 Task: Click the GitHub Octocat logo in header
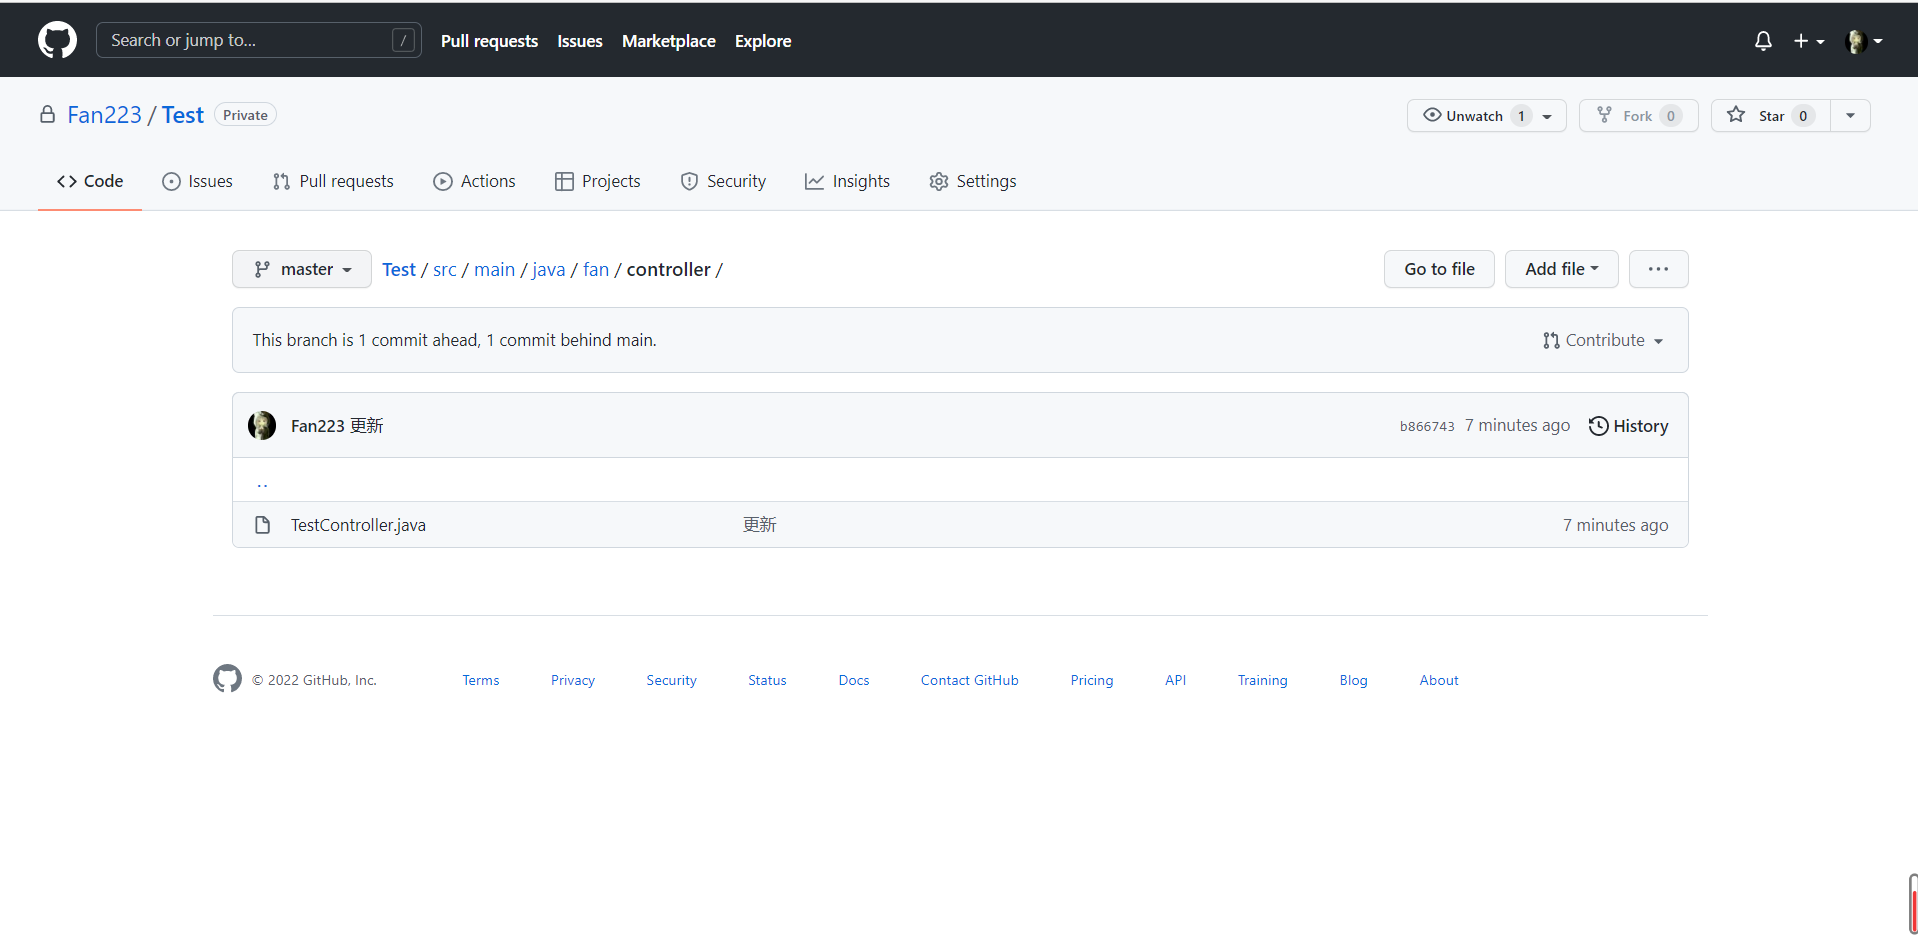point(57,40)
